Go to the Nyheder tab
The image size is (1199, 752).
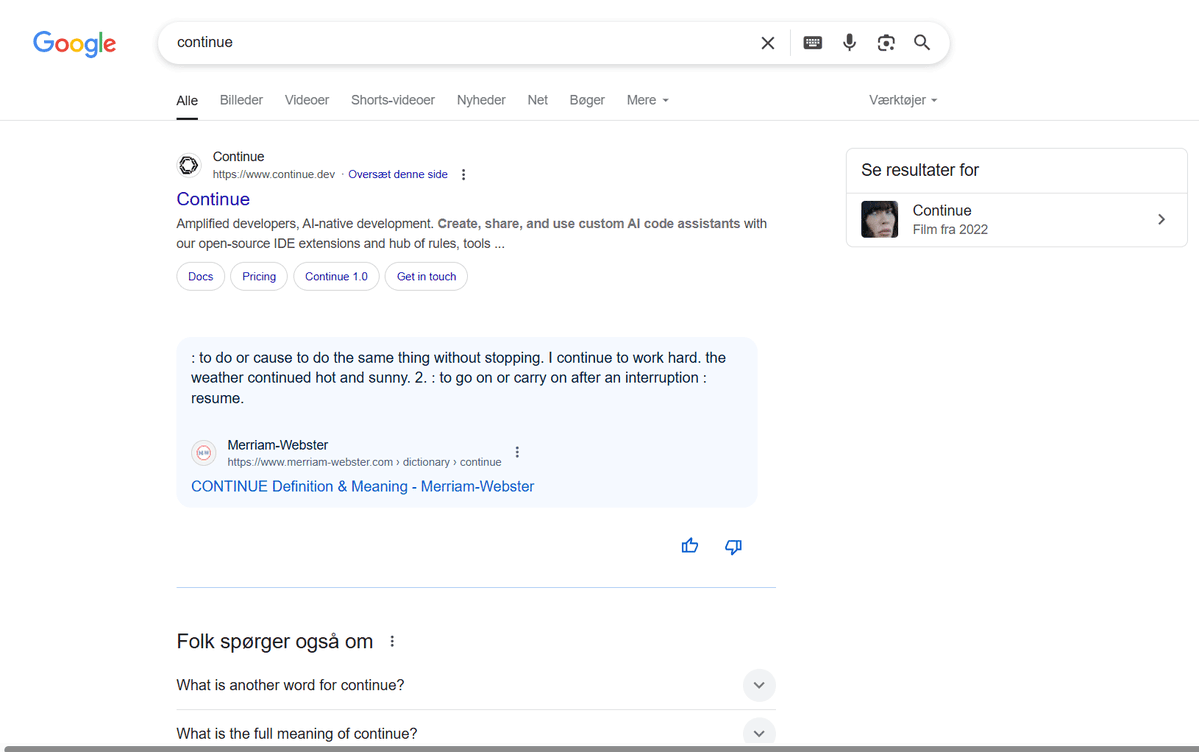coord(481,100)
